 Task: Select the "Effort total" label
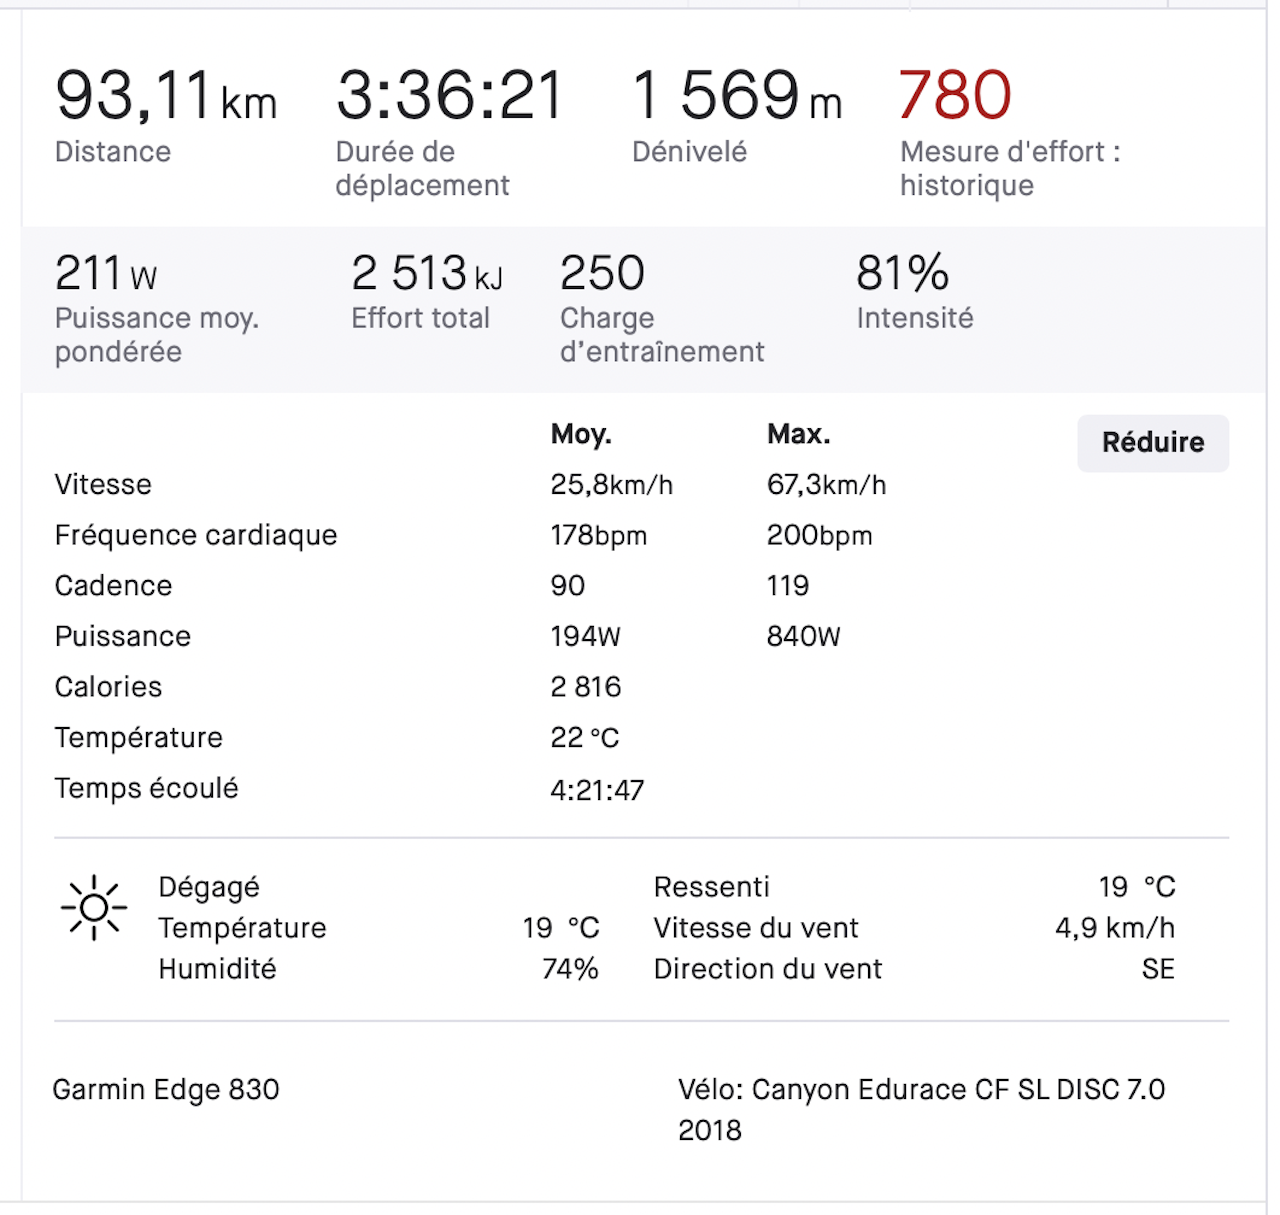coord(420,318)
